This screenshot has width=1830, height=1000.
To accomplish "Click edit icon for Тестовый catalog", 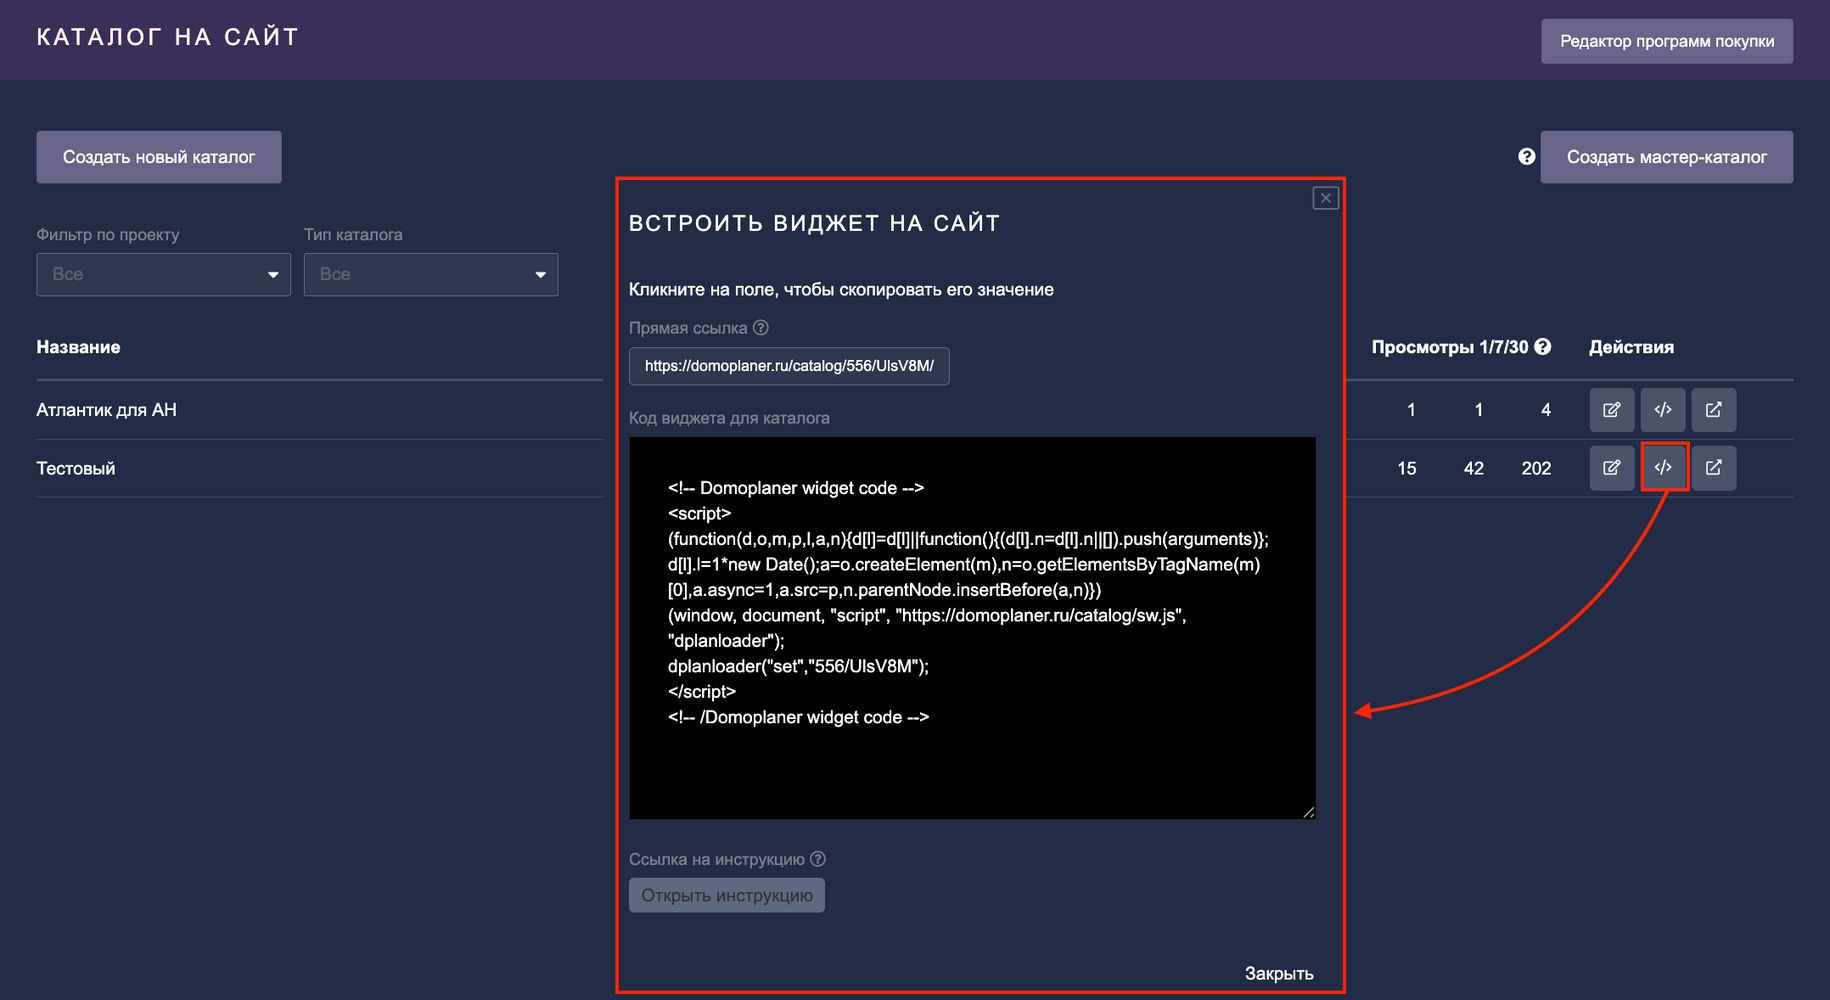I will click(x=1611, y=468).
